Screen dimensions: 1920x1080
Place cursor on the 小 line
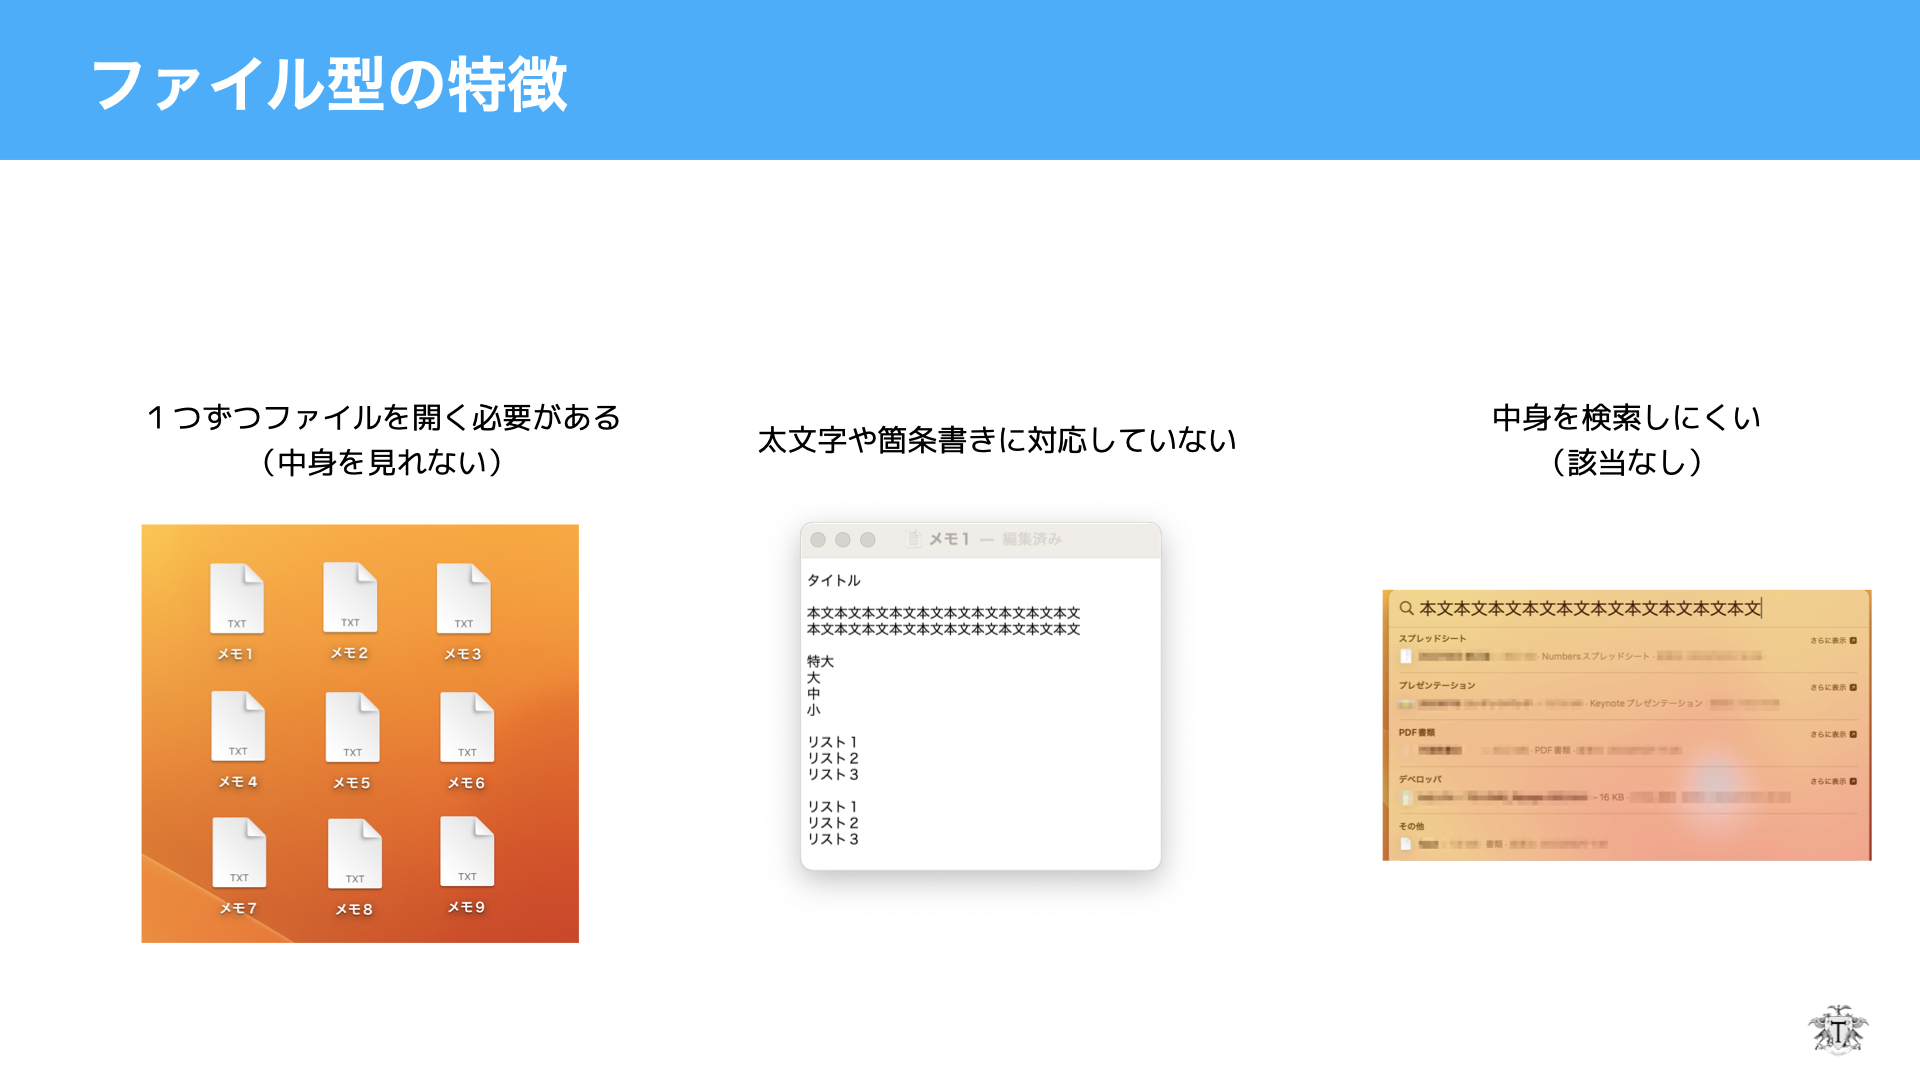814,710
